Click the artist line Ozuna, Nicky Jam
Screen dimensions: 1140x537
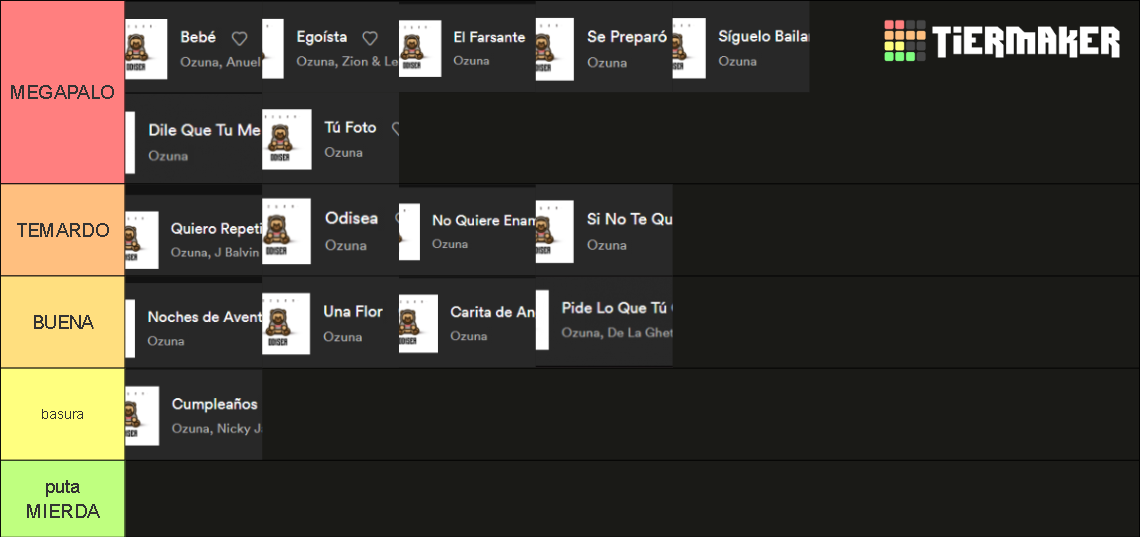pyautogui.click(x=216, y=429)
